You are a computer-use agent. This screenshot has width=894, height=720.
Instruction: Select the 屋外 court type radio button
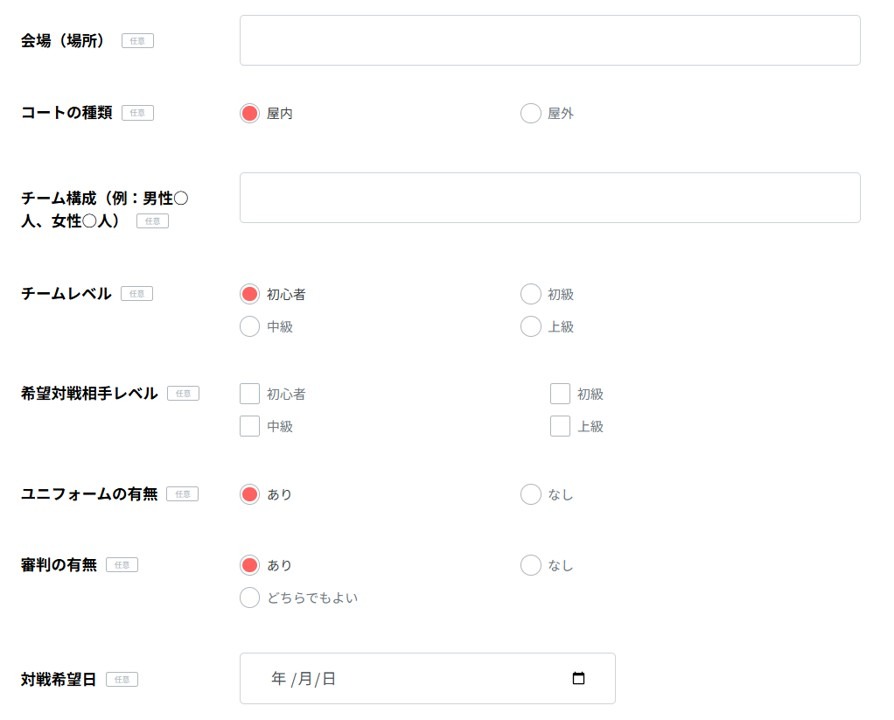coord(530,113)
